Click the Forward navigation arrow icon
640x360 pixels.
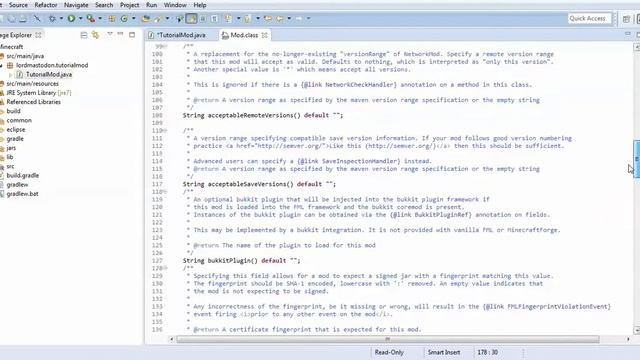coord(299,18)
